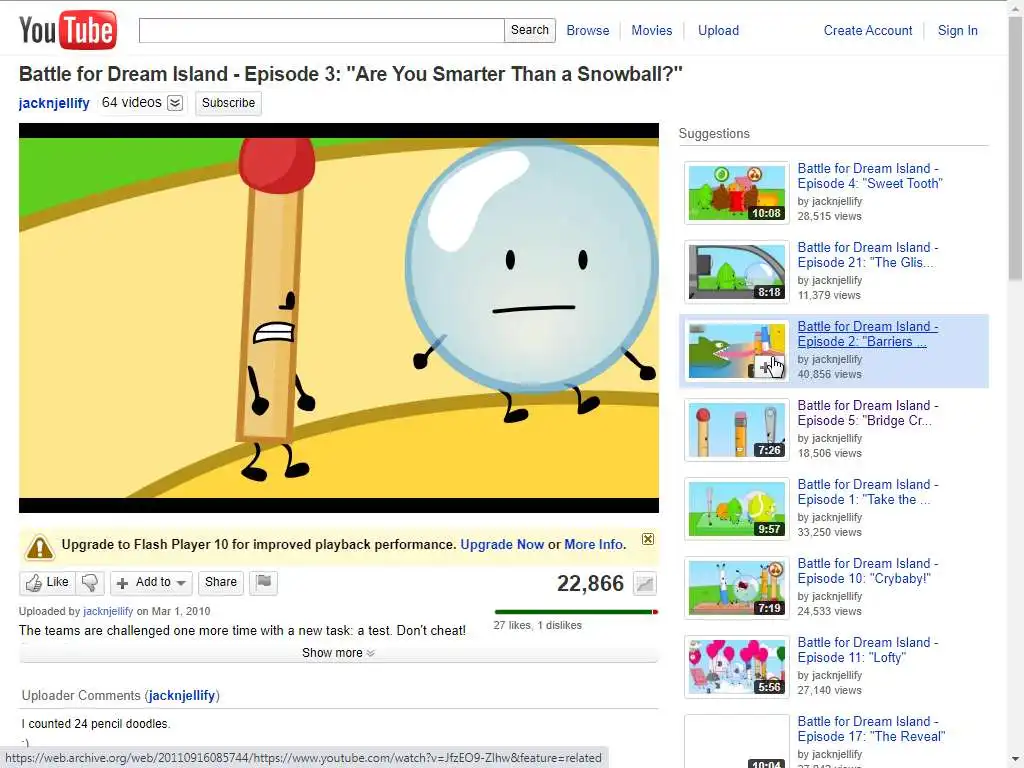Open Episode 4 Sweet Tooth thumbnail
The image size is (1024, 768).
(737, 193)
